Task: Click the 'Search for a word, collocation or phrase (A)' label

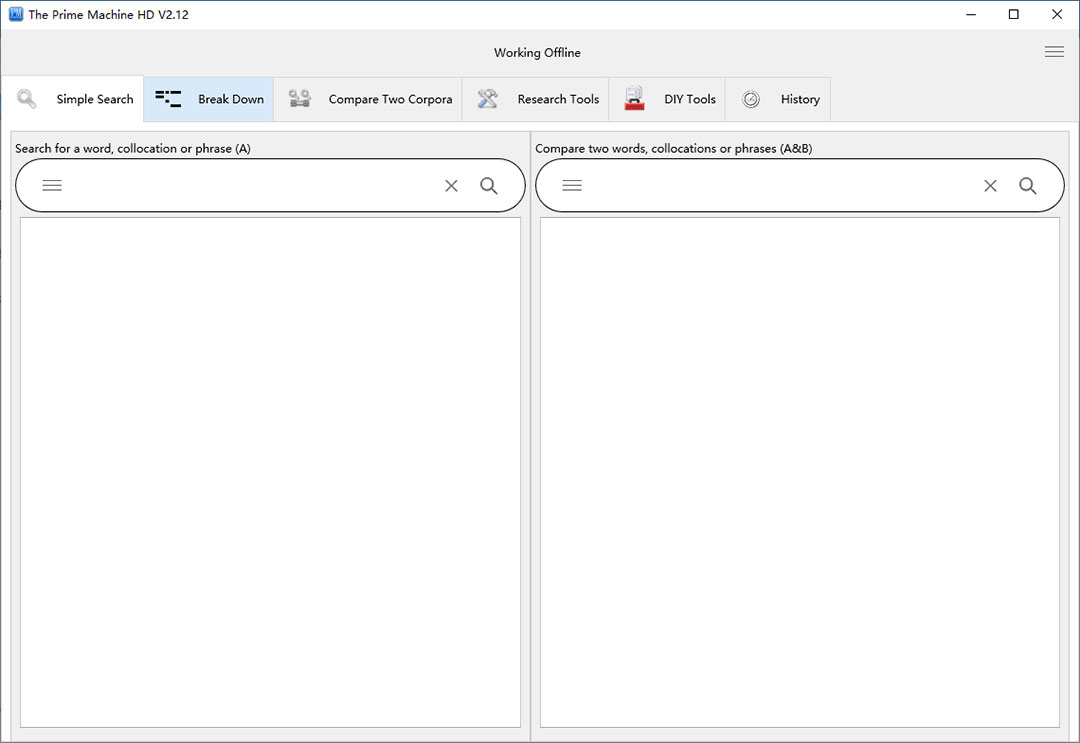Action: tap(133, 148)
